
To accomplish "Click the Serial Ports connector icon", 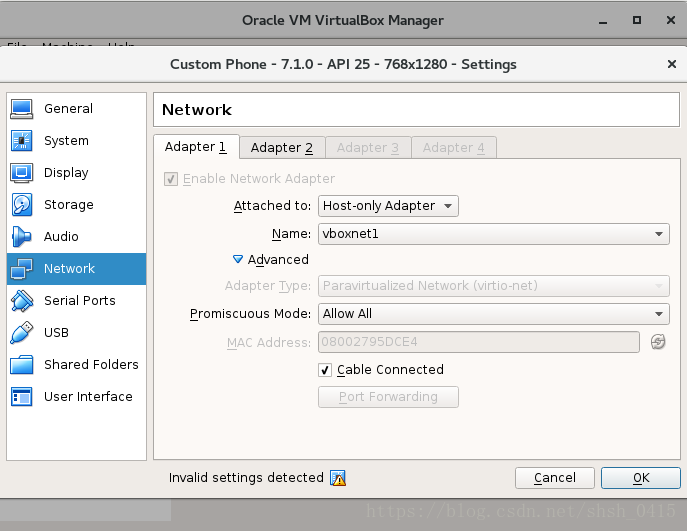I will 21,301.
